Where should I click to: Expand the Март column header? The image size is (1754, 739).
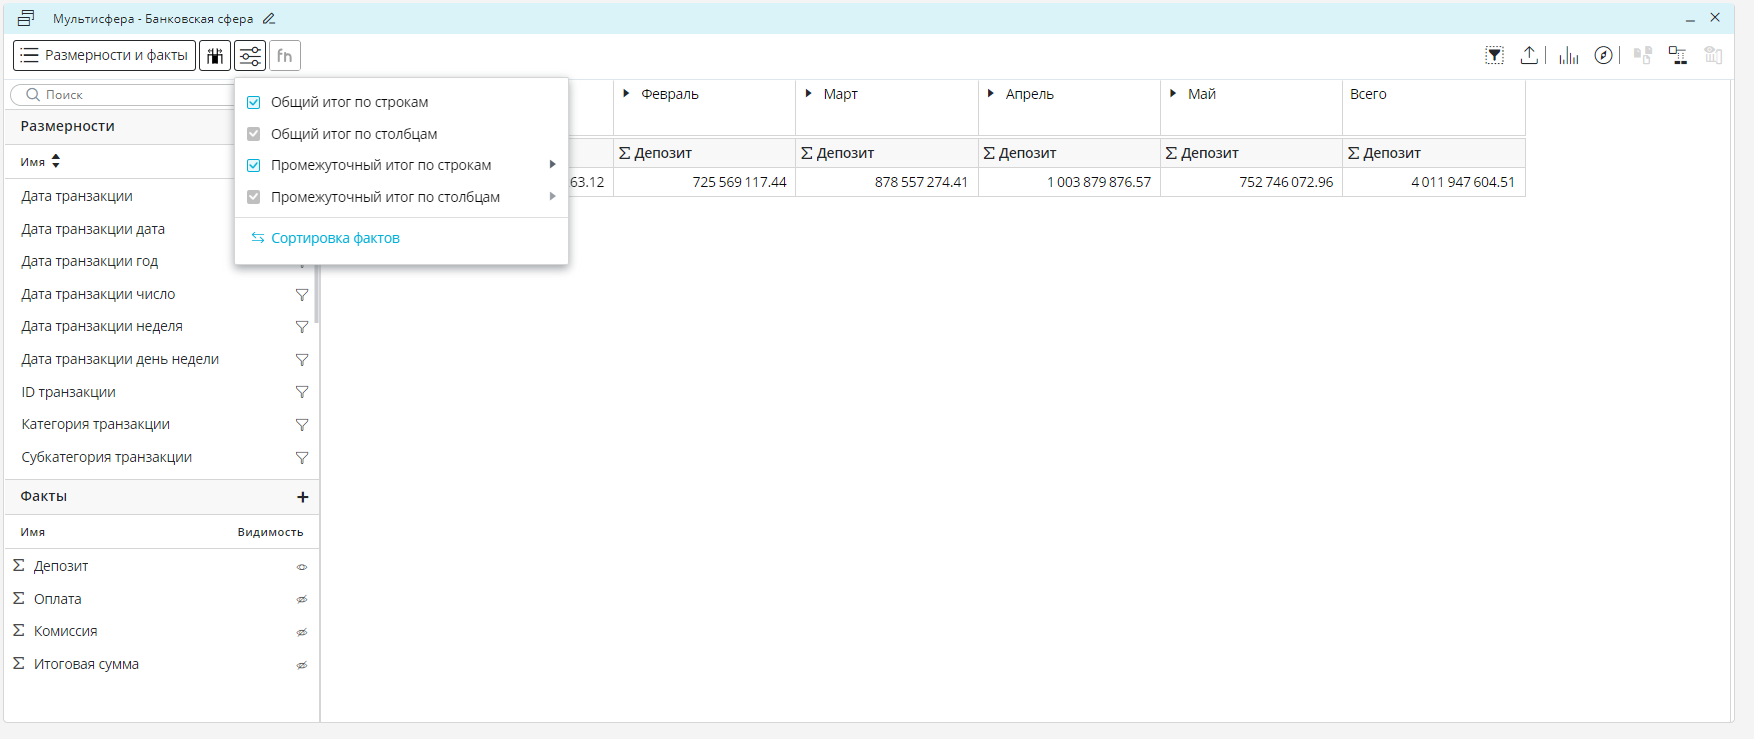click(808, 94)
